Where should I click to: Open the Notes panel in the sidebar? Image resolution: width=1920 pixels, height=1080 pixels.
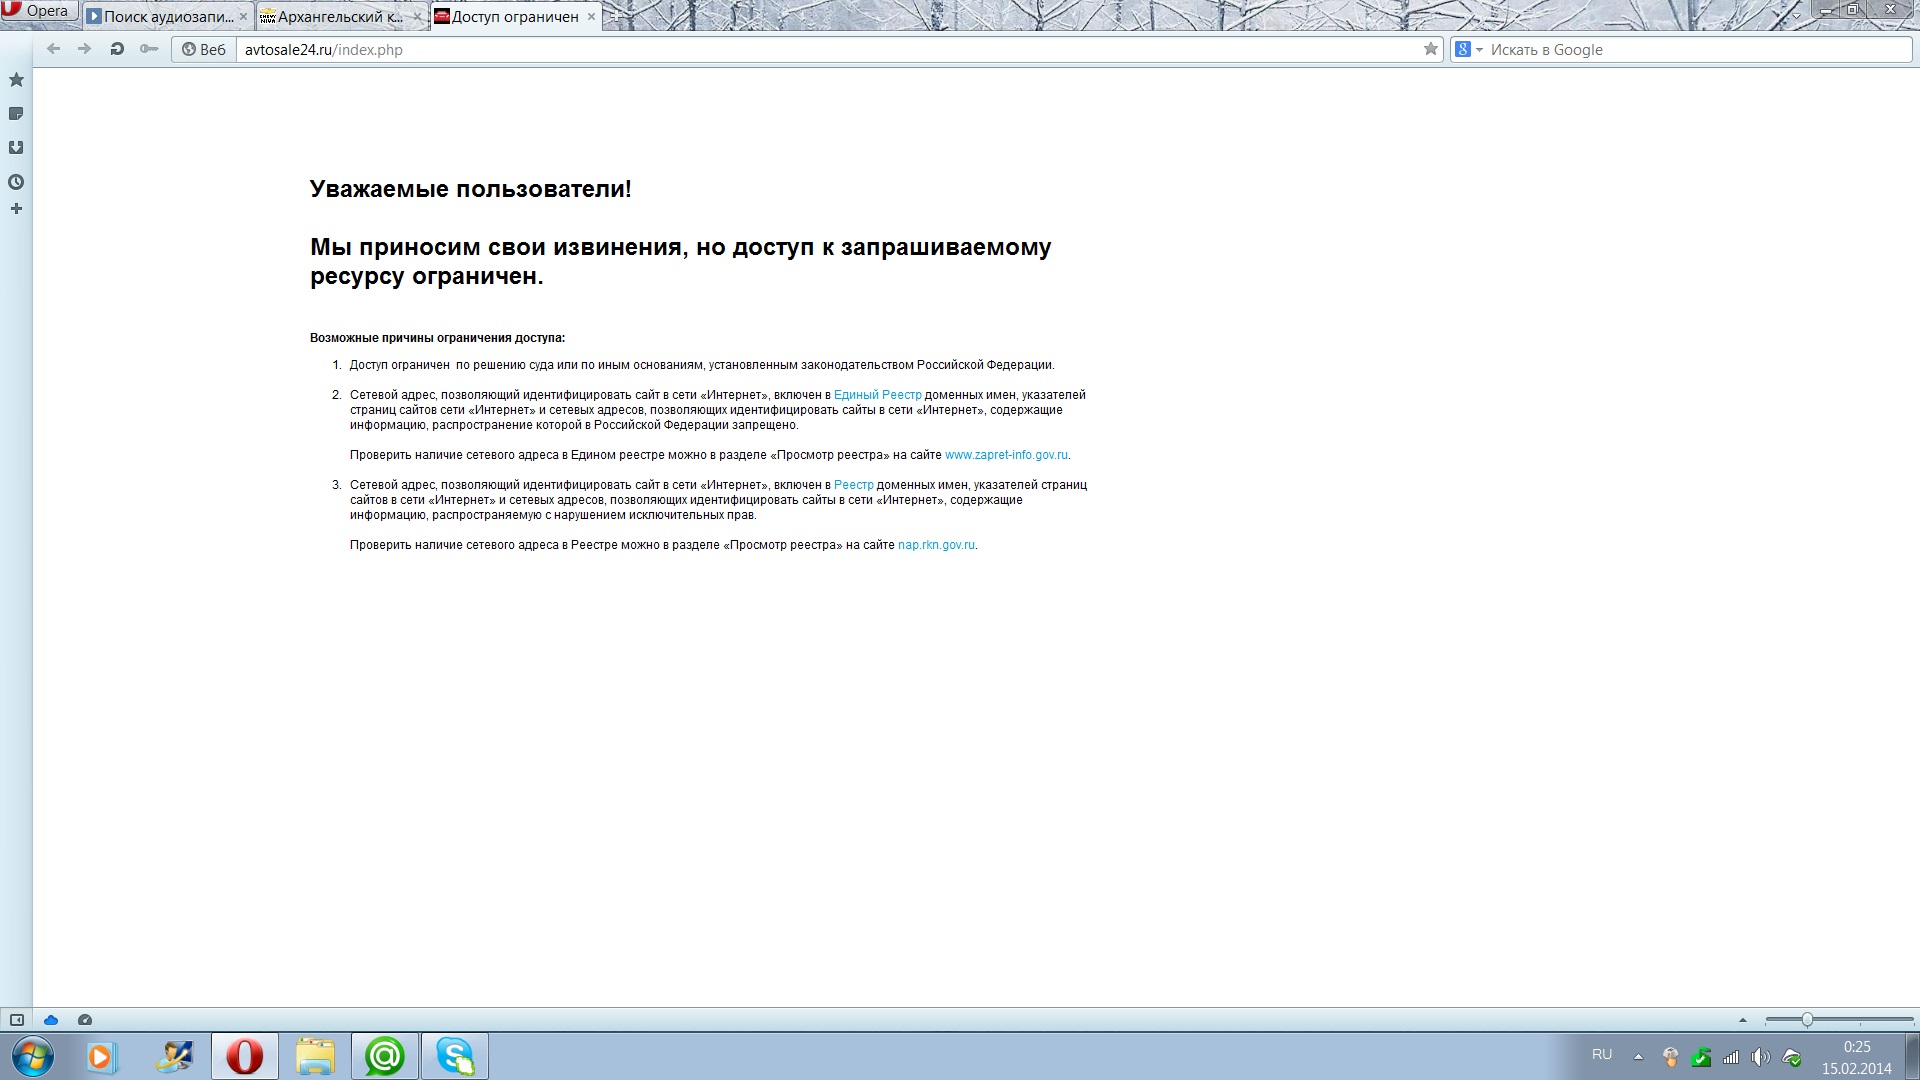(16, 114)
